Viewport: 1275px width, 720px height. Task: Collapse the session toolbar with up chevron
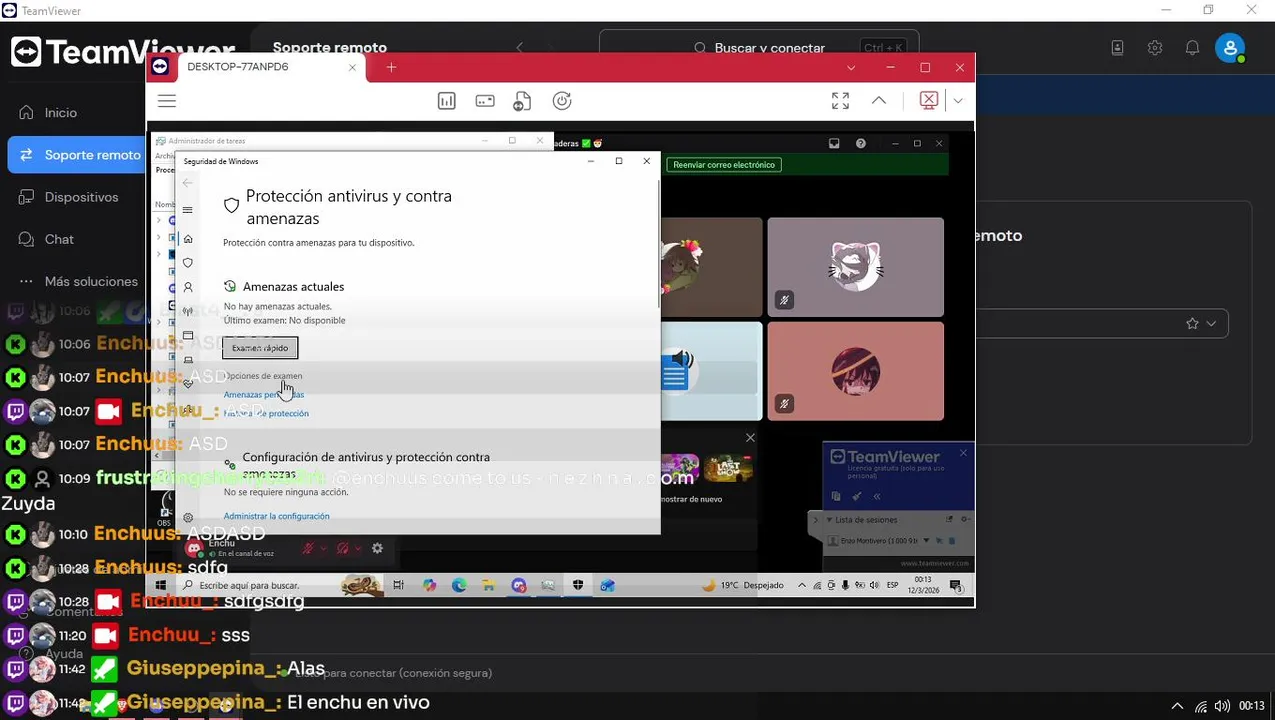[879, 101]
